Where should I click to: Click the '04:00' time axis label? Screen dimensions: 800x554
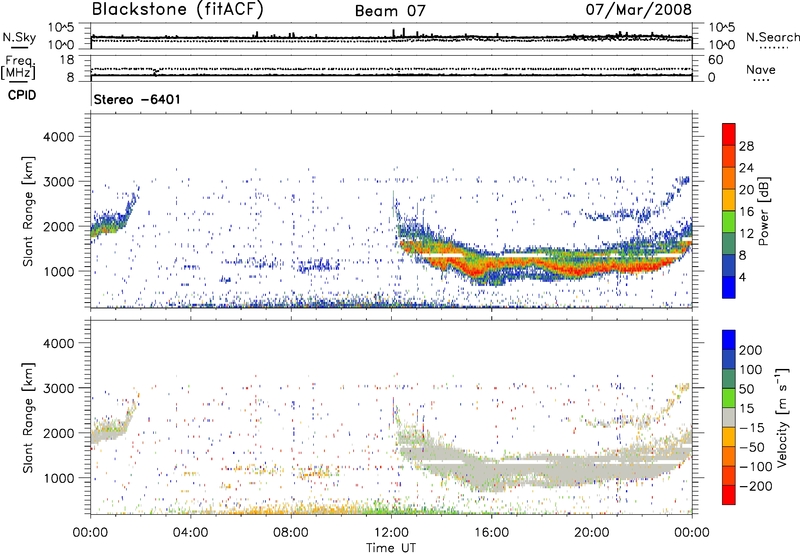pyautogui.click(x=190, y=533)
